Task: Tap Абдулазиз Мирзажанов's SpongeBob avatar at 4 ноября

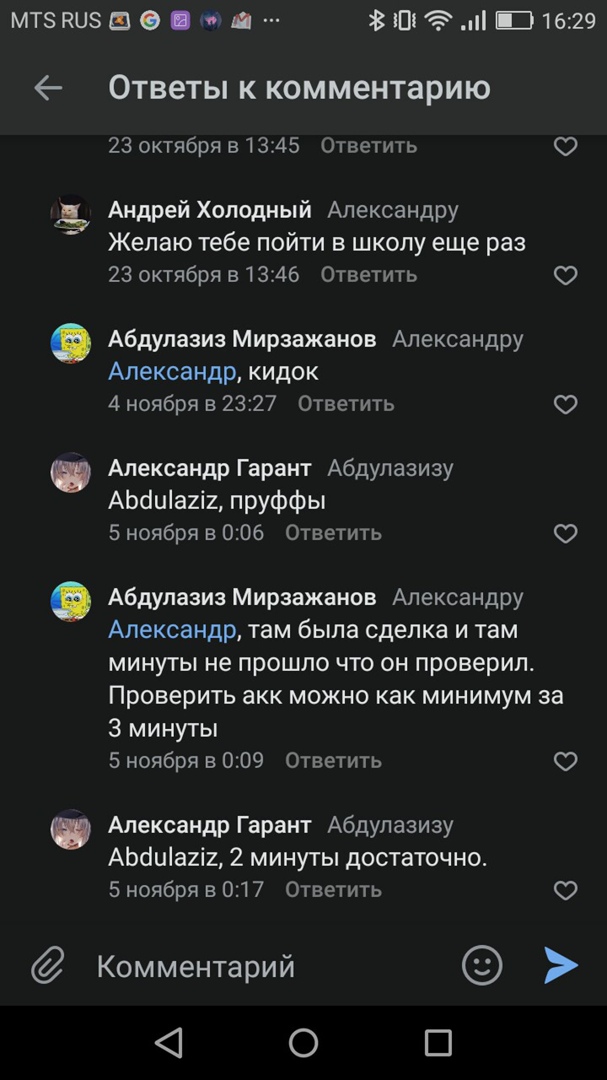Action: [x=71, y=343]
